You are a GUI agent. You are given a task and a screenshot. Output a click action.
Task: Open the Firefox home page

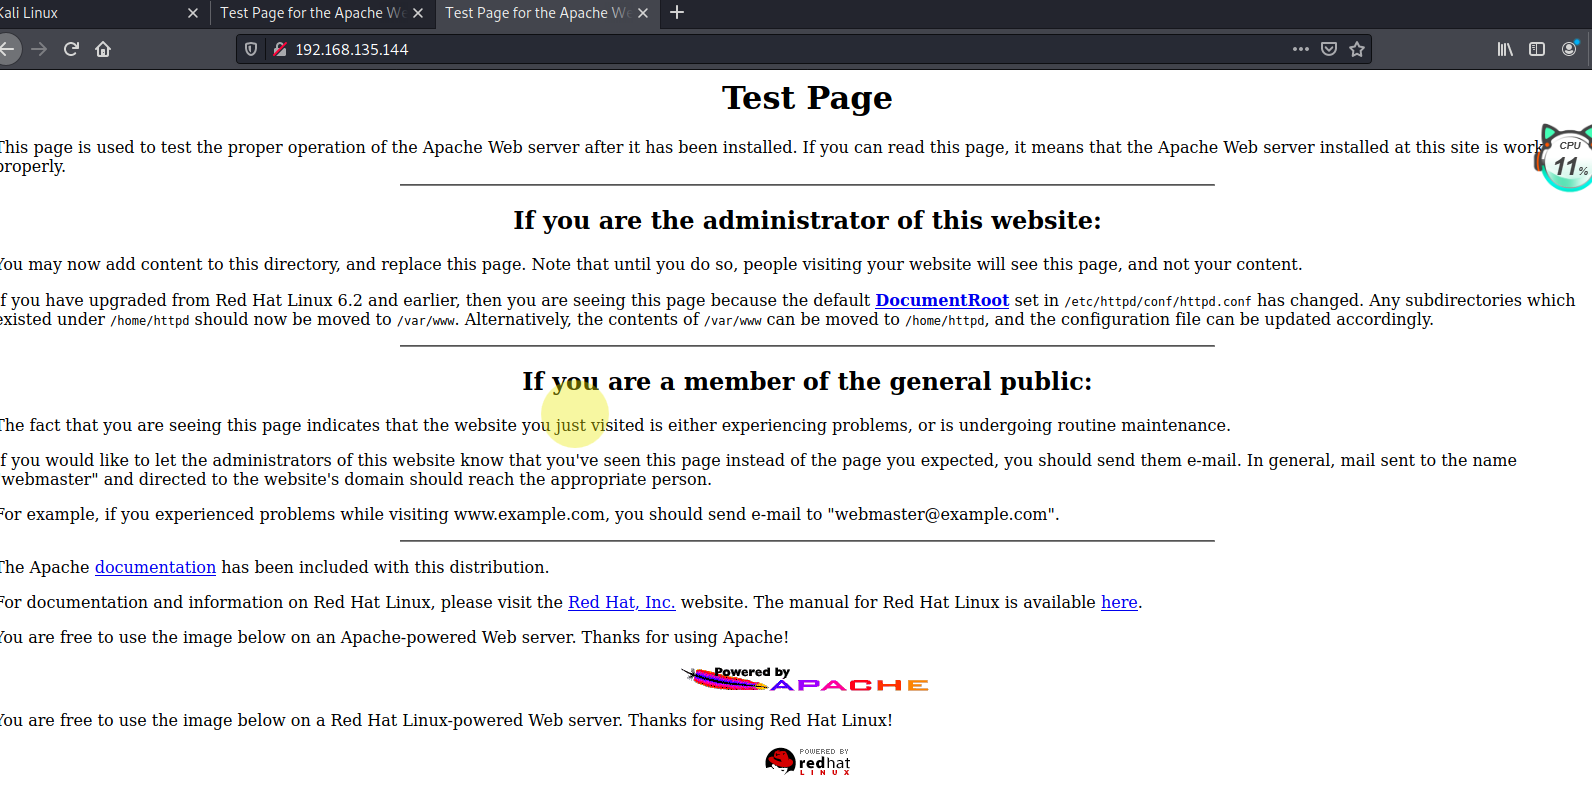(x=103, y=49)
